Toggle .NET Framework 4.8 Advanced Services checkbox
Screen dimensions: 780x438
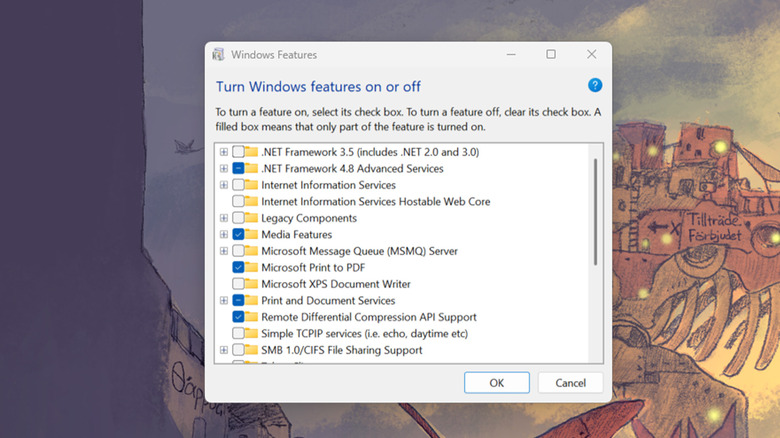click(x=238, y=168)
